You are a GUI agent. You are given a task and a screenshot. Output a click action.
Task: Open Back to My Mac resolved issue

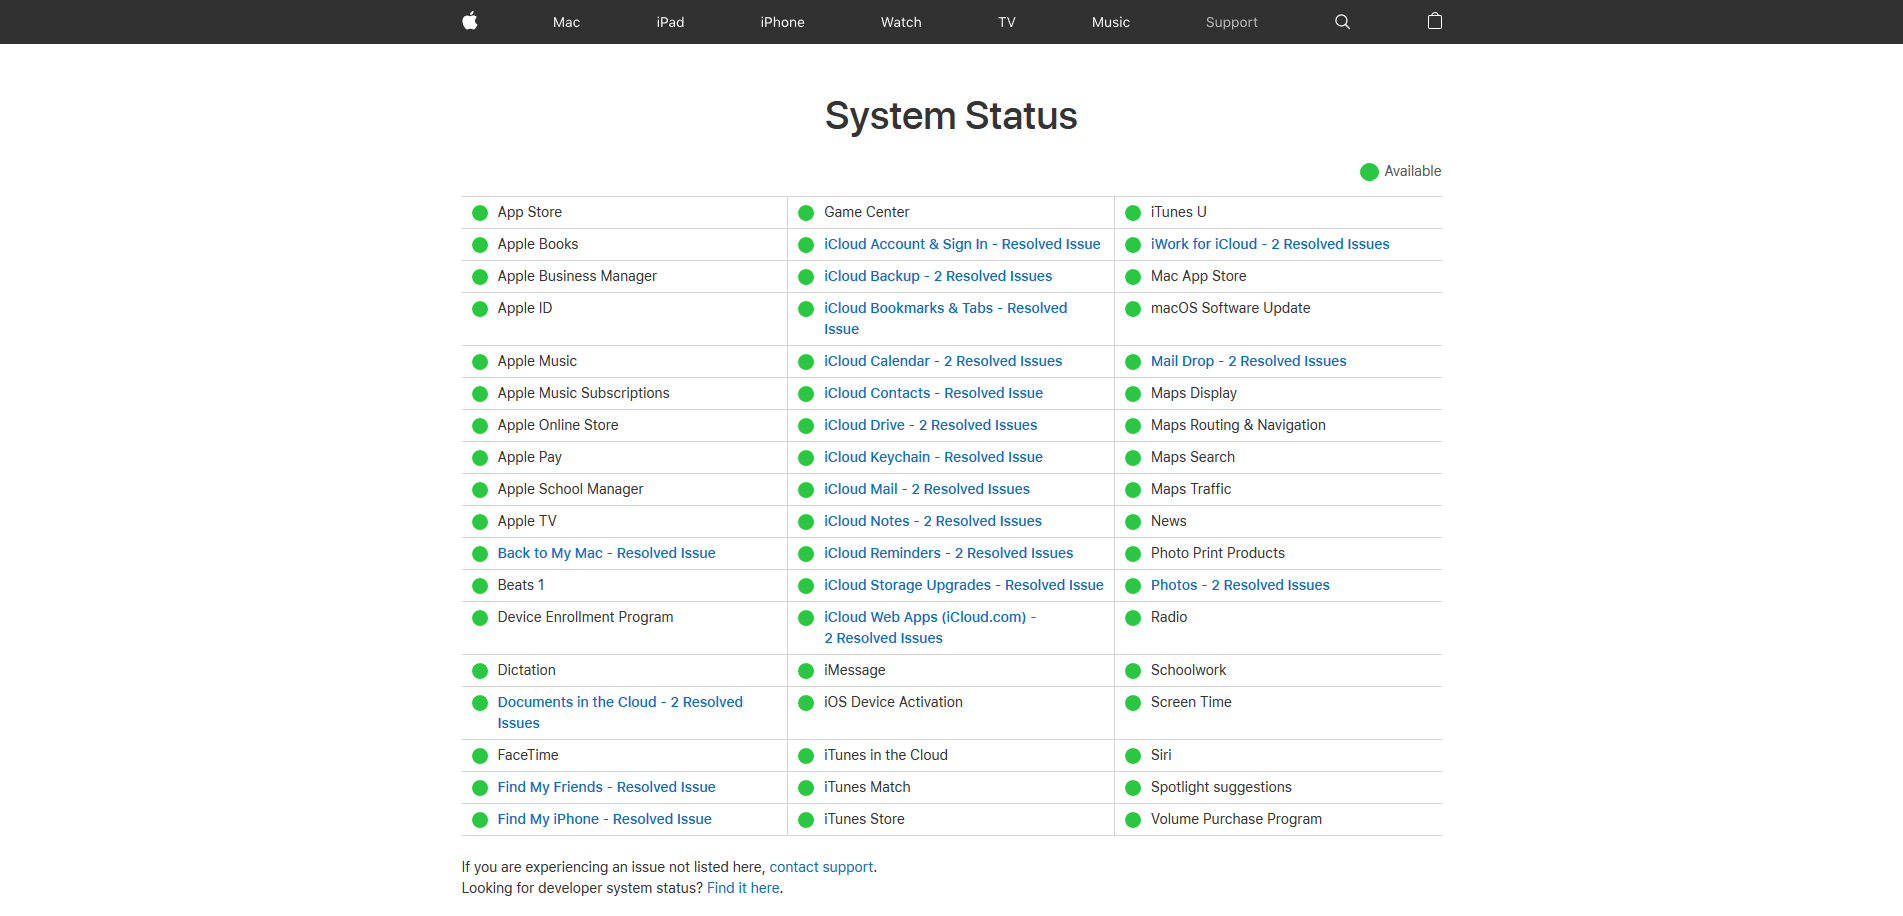[606, 553]
